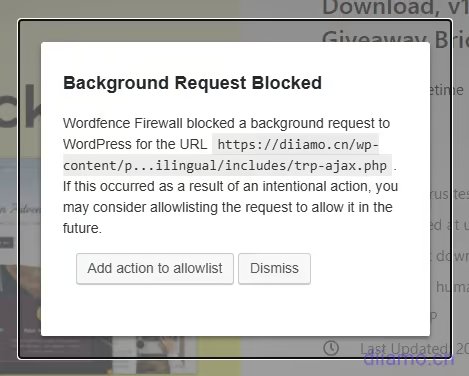Click the dimmed 'Download, v1' page title
Image resolution: width=469 pixels, height=376 pixels.
coord(395,7)
